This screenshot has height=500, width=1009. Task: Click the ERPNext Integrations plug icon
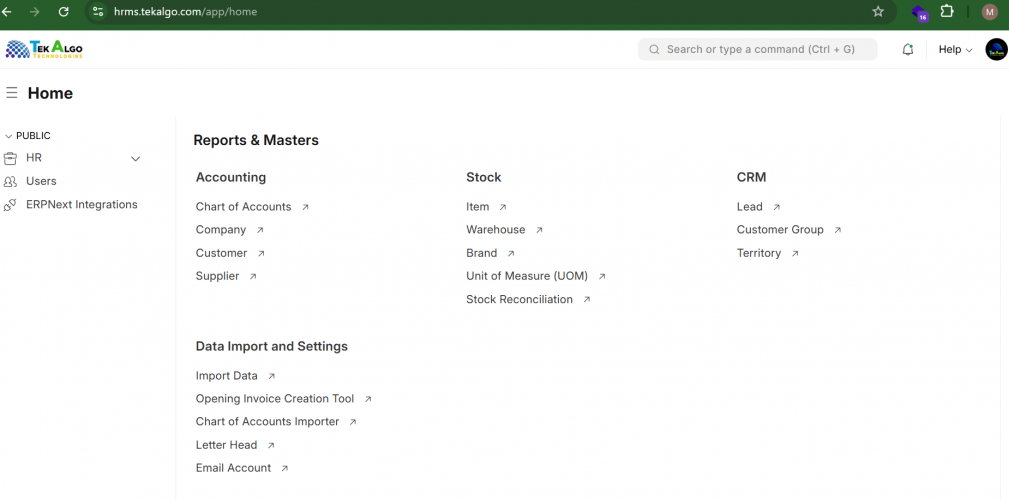10,205
